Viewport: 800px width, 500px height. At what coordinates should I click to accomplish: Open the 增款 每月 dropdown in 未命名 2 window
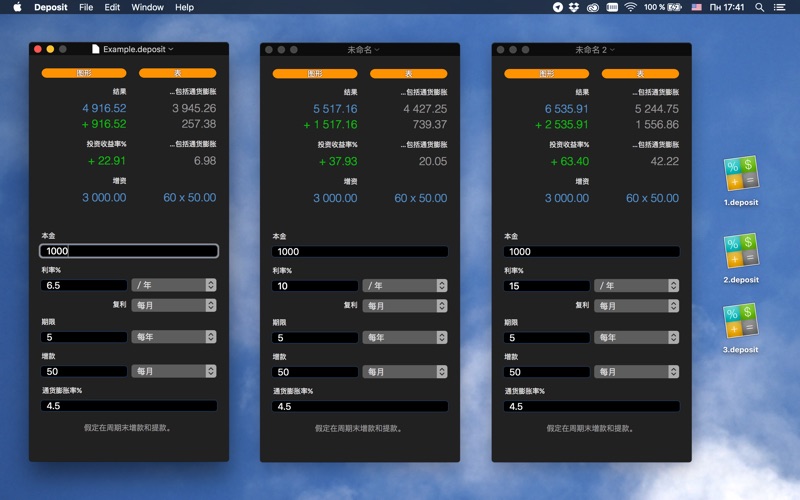tap(636, 371)
